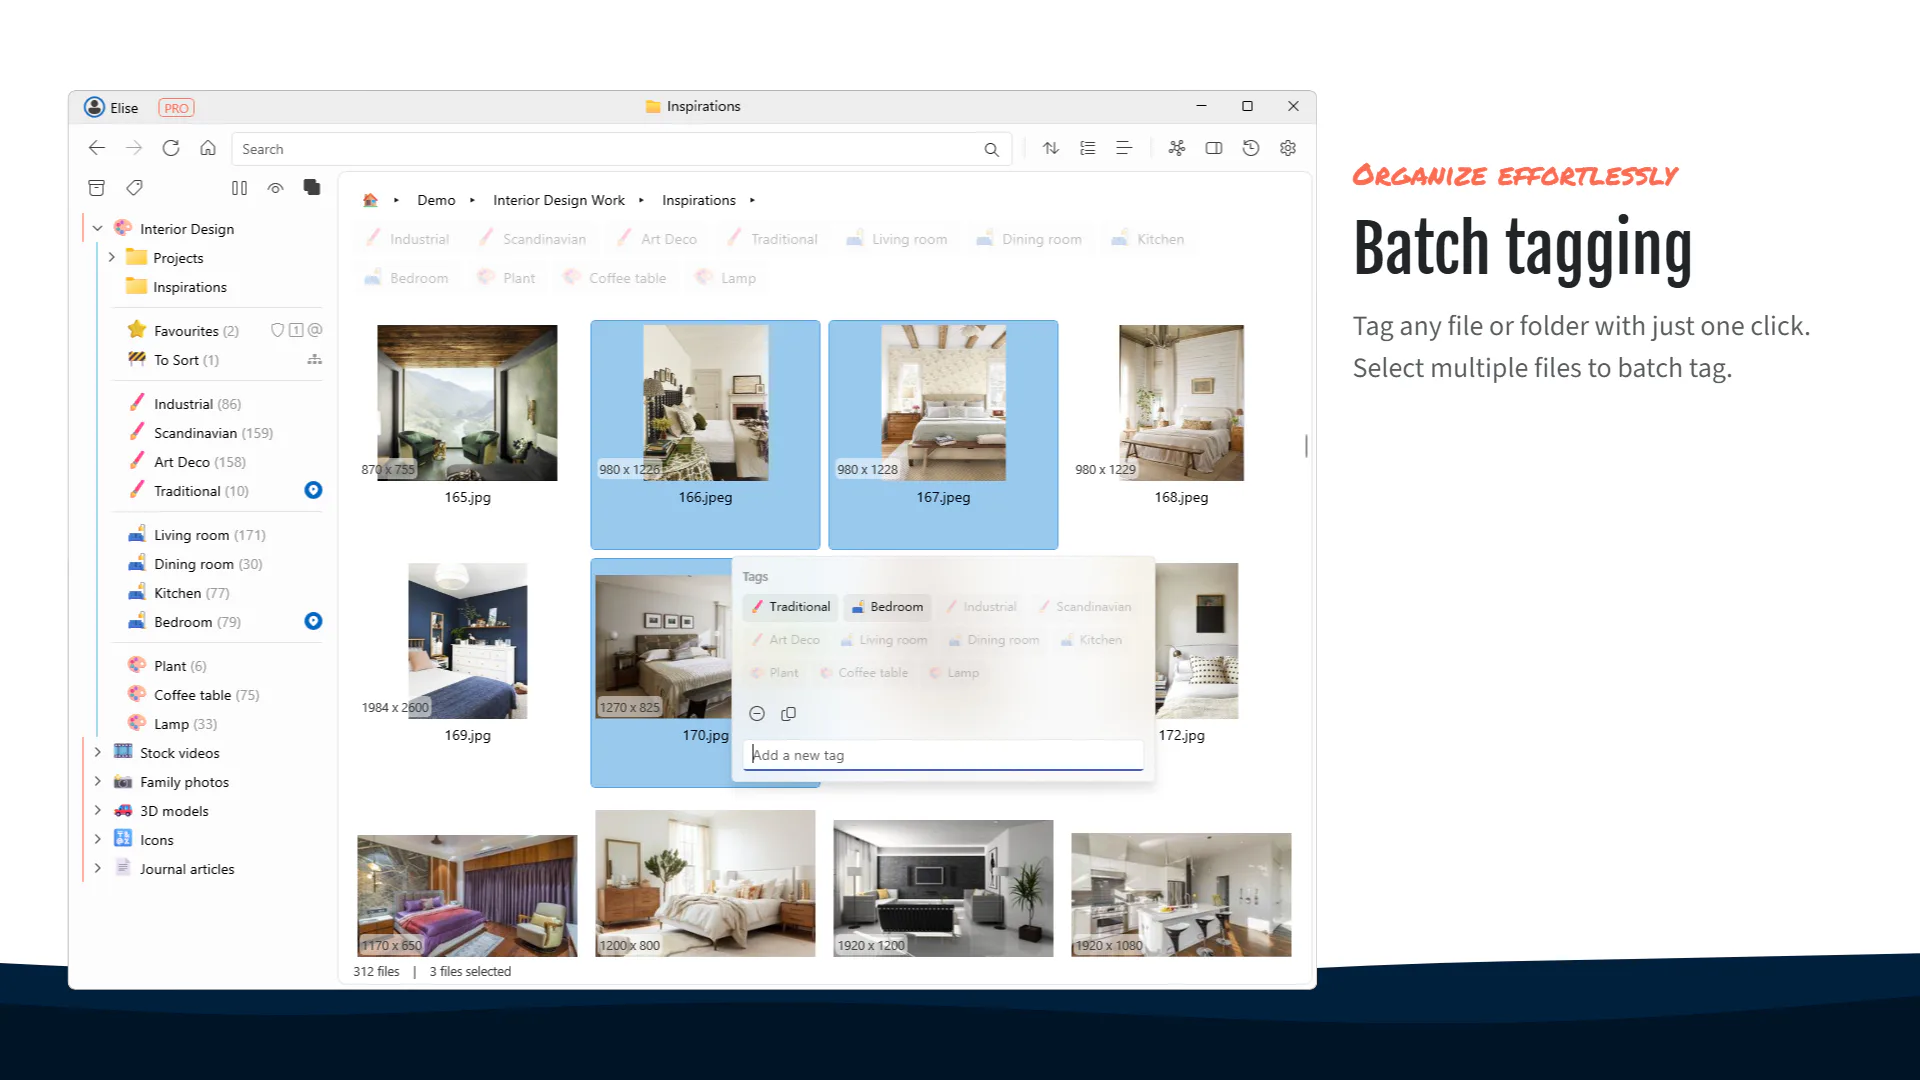Click the search magnifier icon
The height and width of the screenshot is (1080, 1920).
[991, 149]
